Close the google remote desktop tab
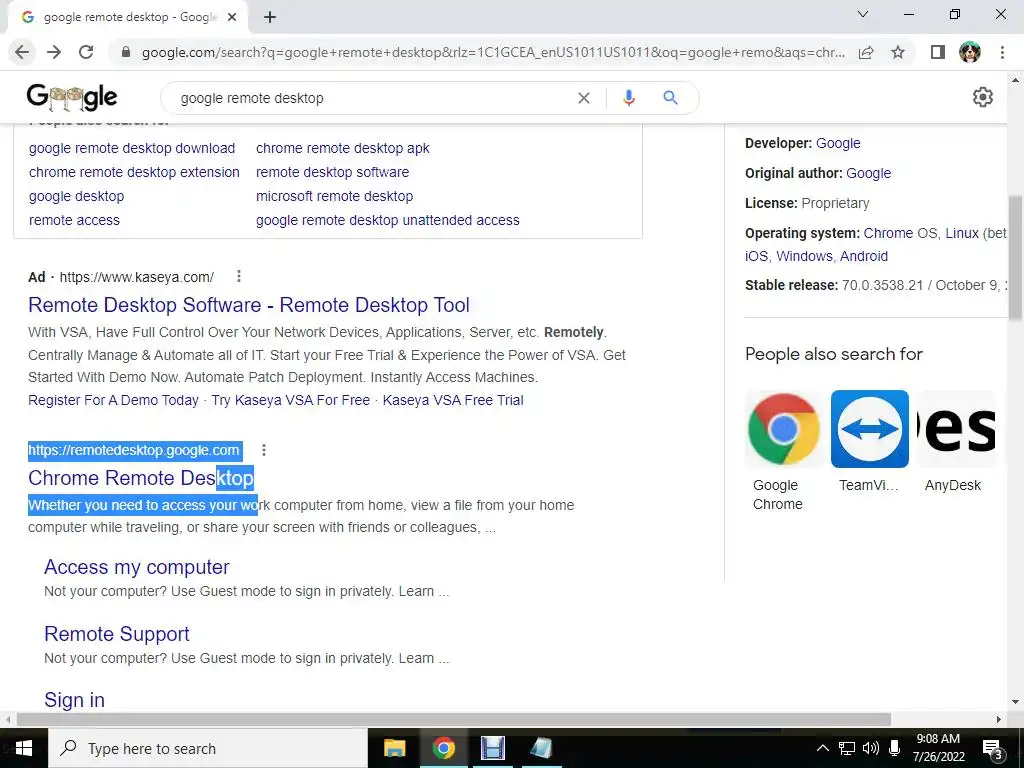The width and height of the screenshot is (1024, 768). [x=232, y=18]
